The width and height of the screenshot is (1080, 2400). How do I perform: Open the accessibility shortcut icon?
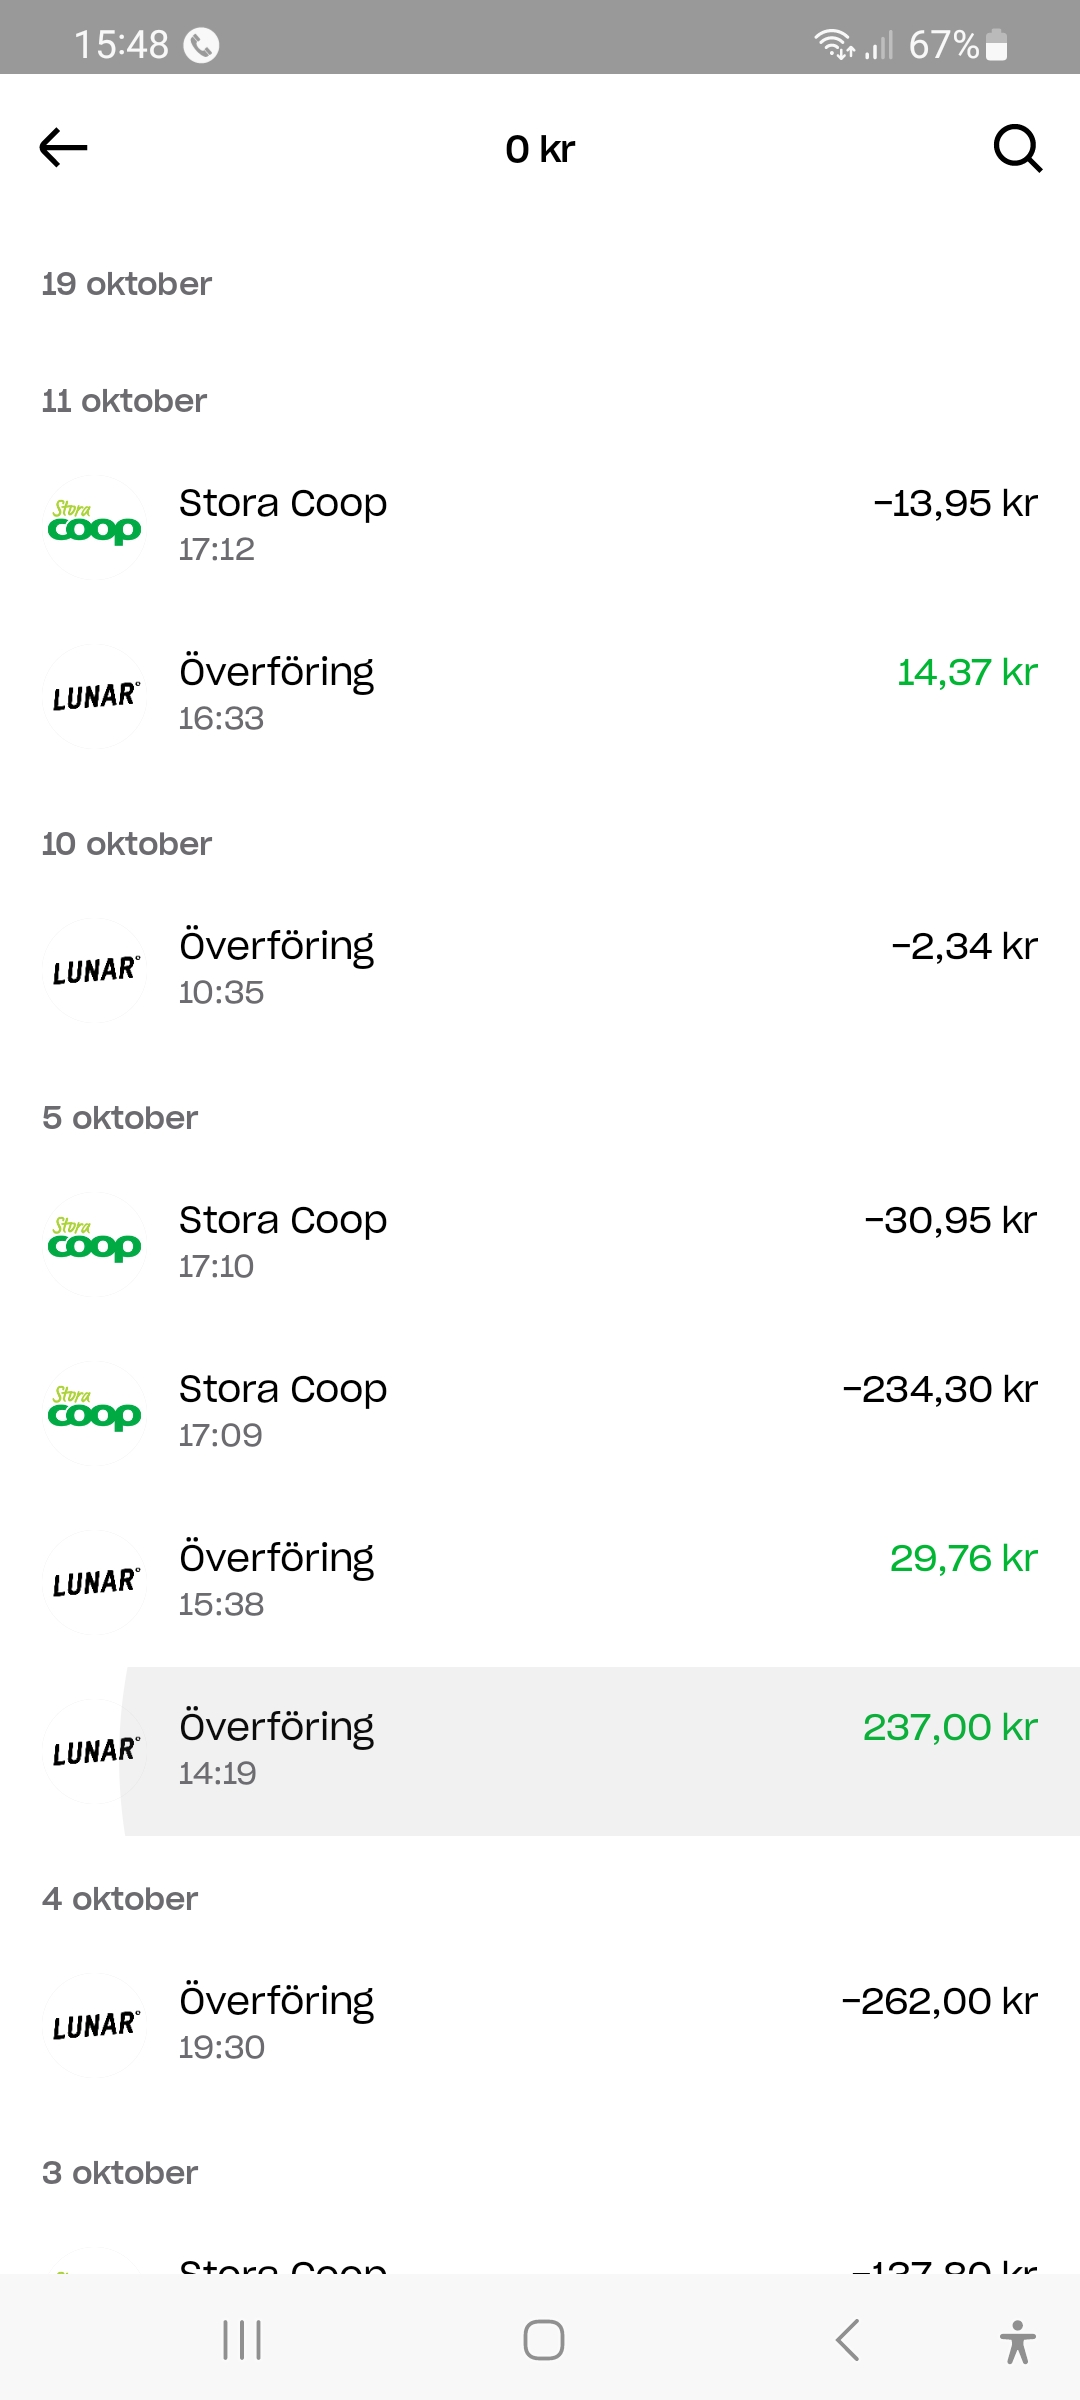[x=1017, y=2341]
